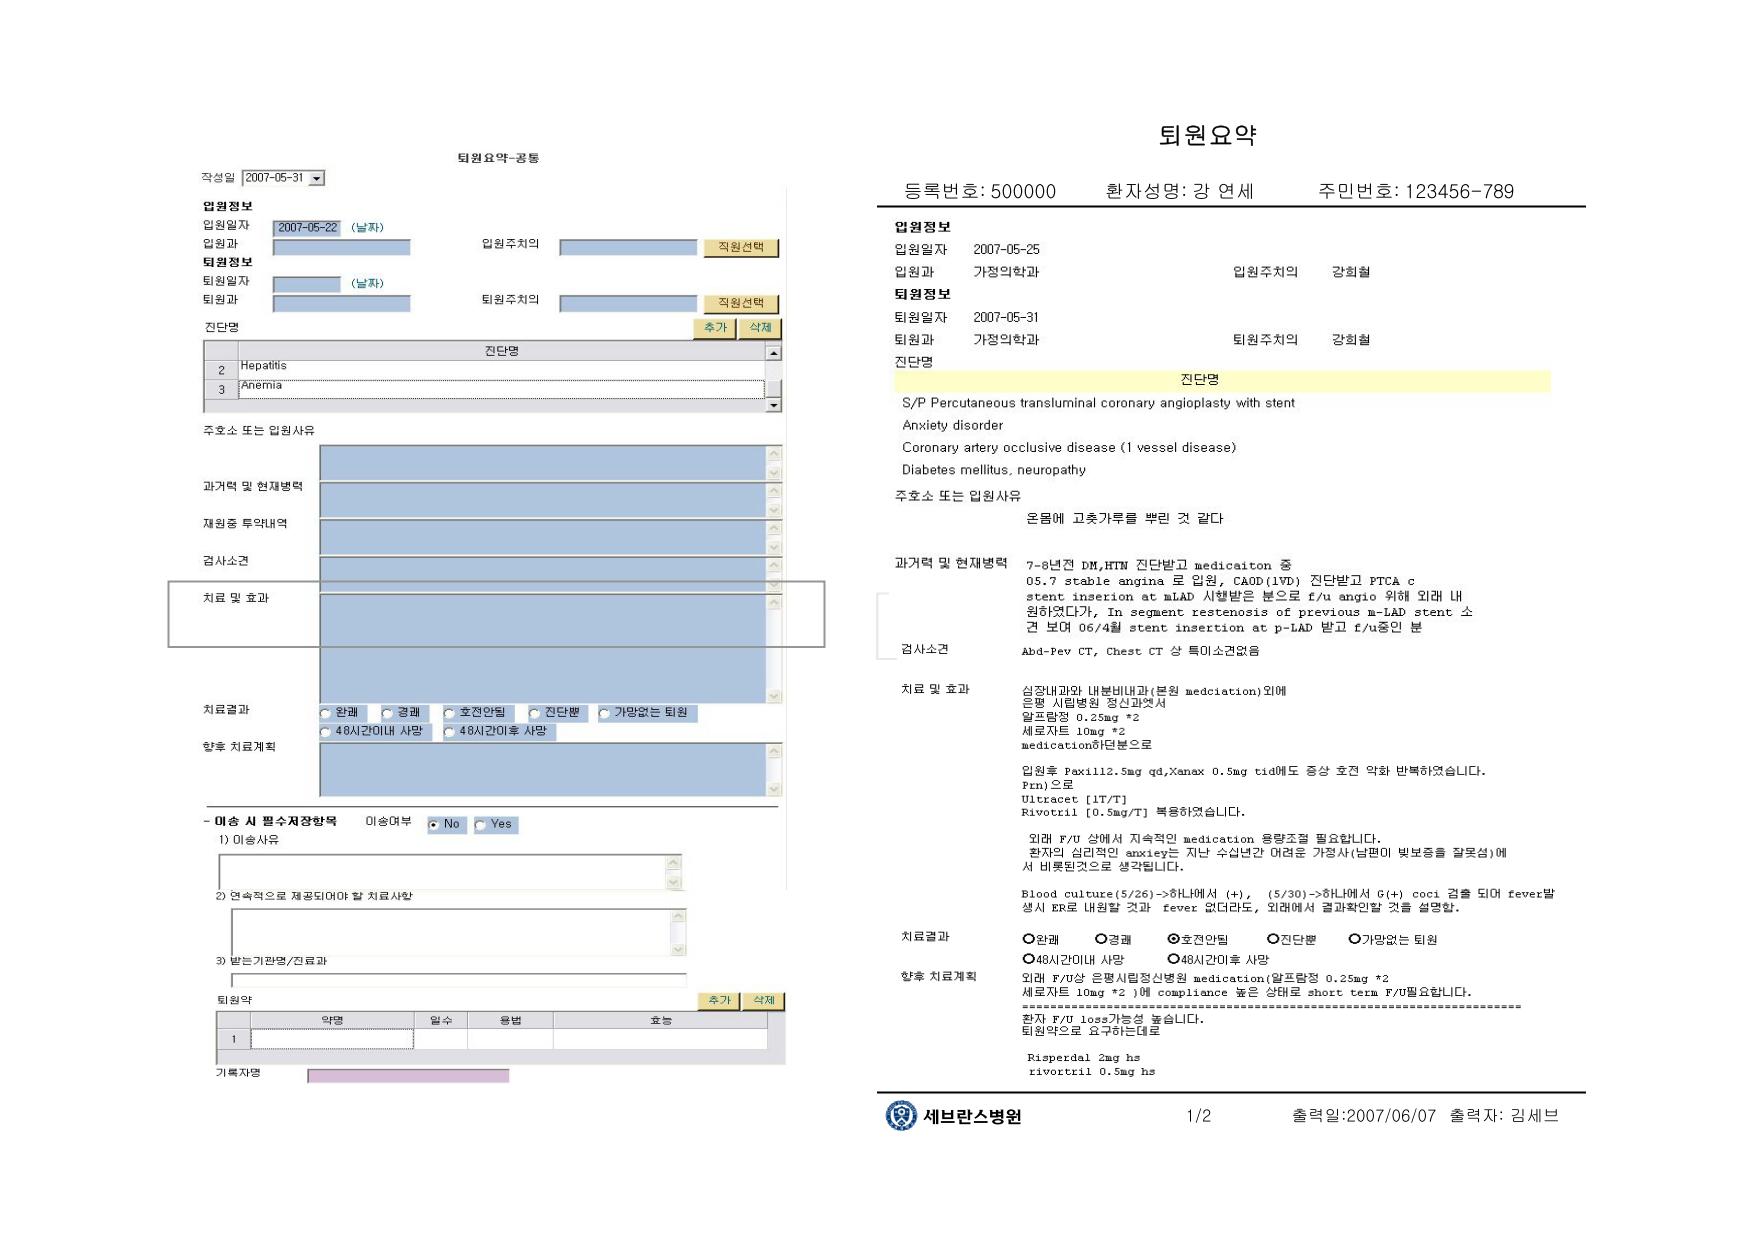Click 추가 button beside 퇴원약
Image resolution: width=1754 pixels, height=1240 pixels.
point(719,1001)
